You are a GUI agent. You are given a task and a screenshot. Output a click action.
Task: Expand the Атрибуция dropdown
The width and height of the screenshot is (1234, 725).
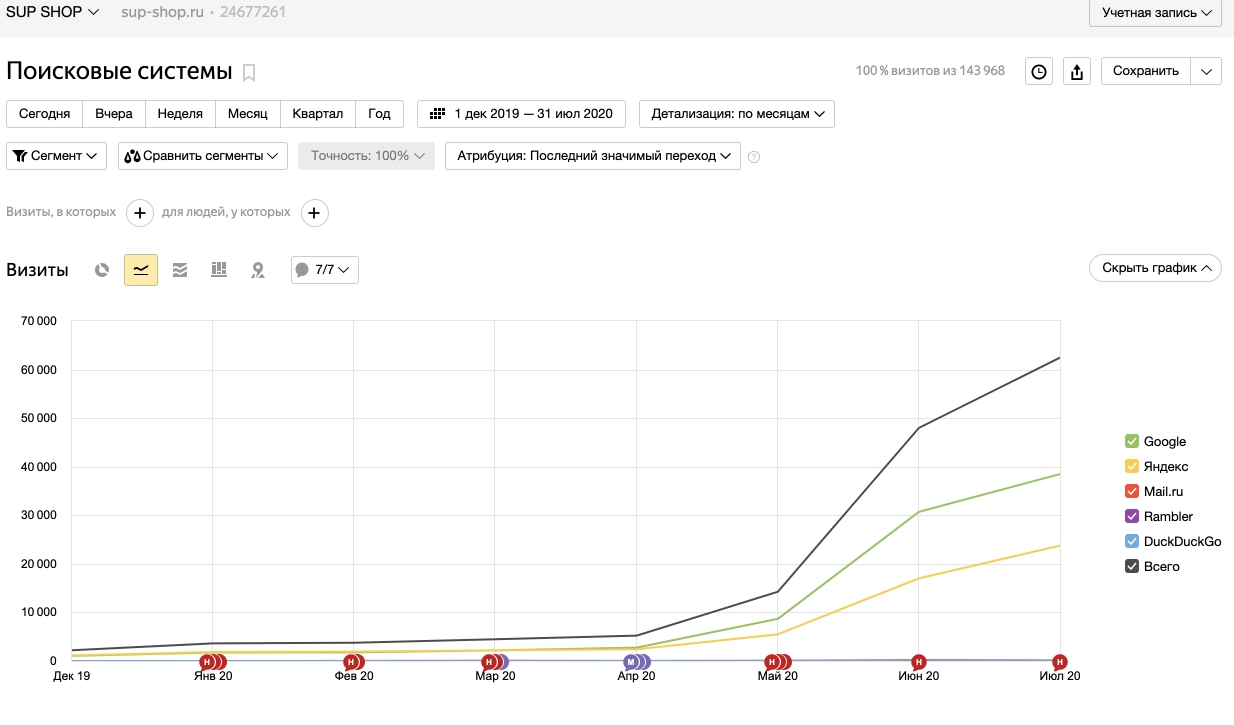pyautogui.click(x=592, y=156)
